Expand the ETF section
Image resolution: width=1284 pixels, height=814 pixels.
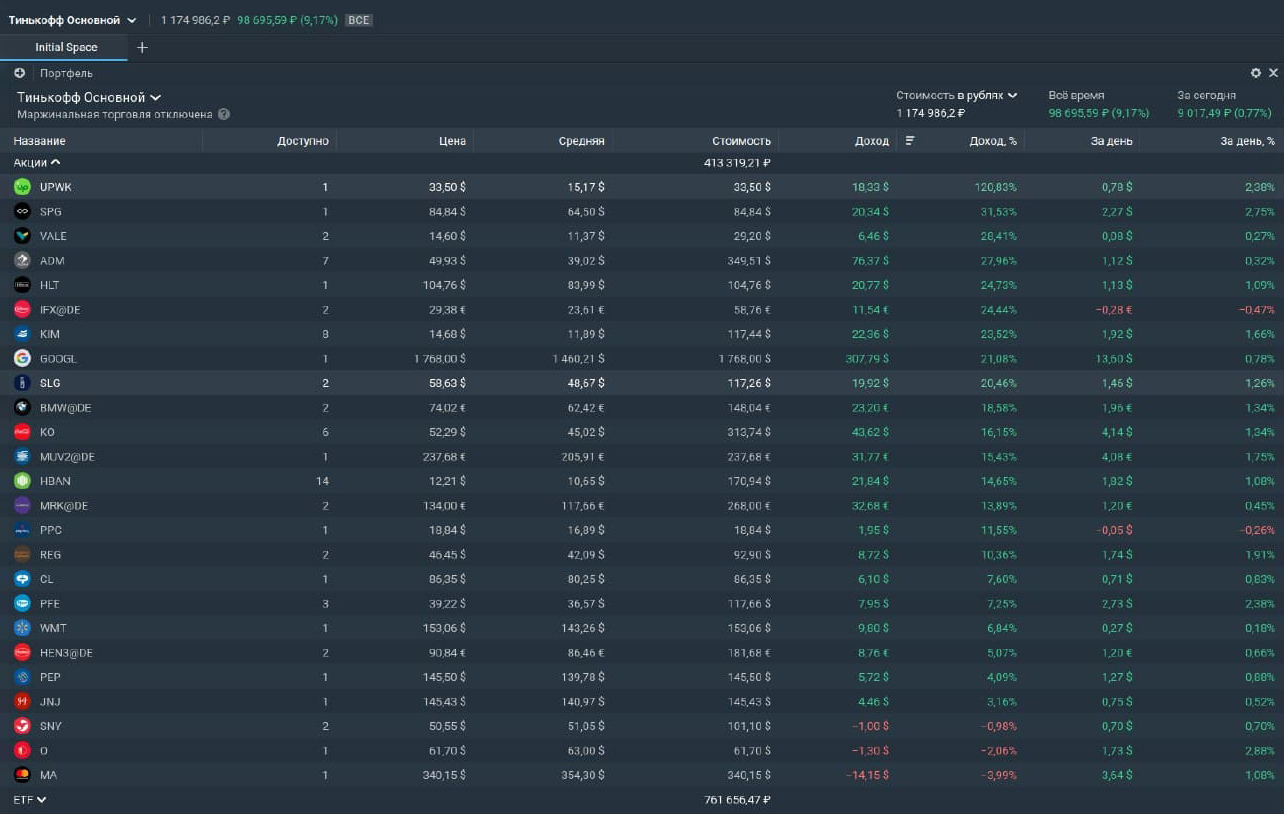30,800
